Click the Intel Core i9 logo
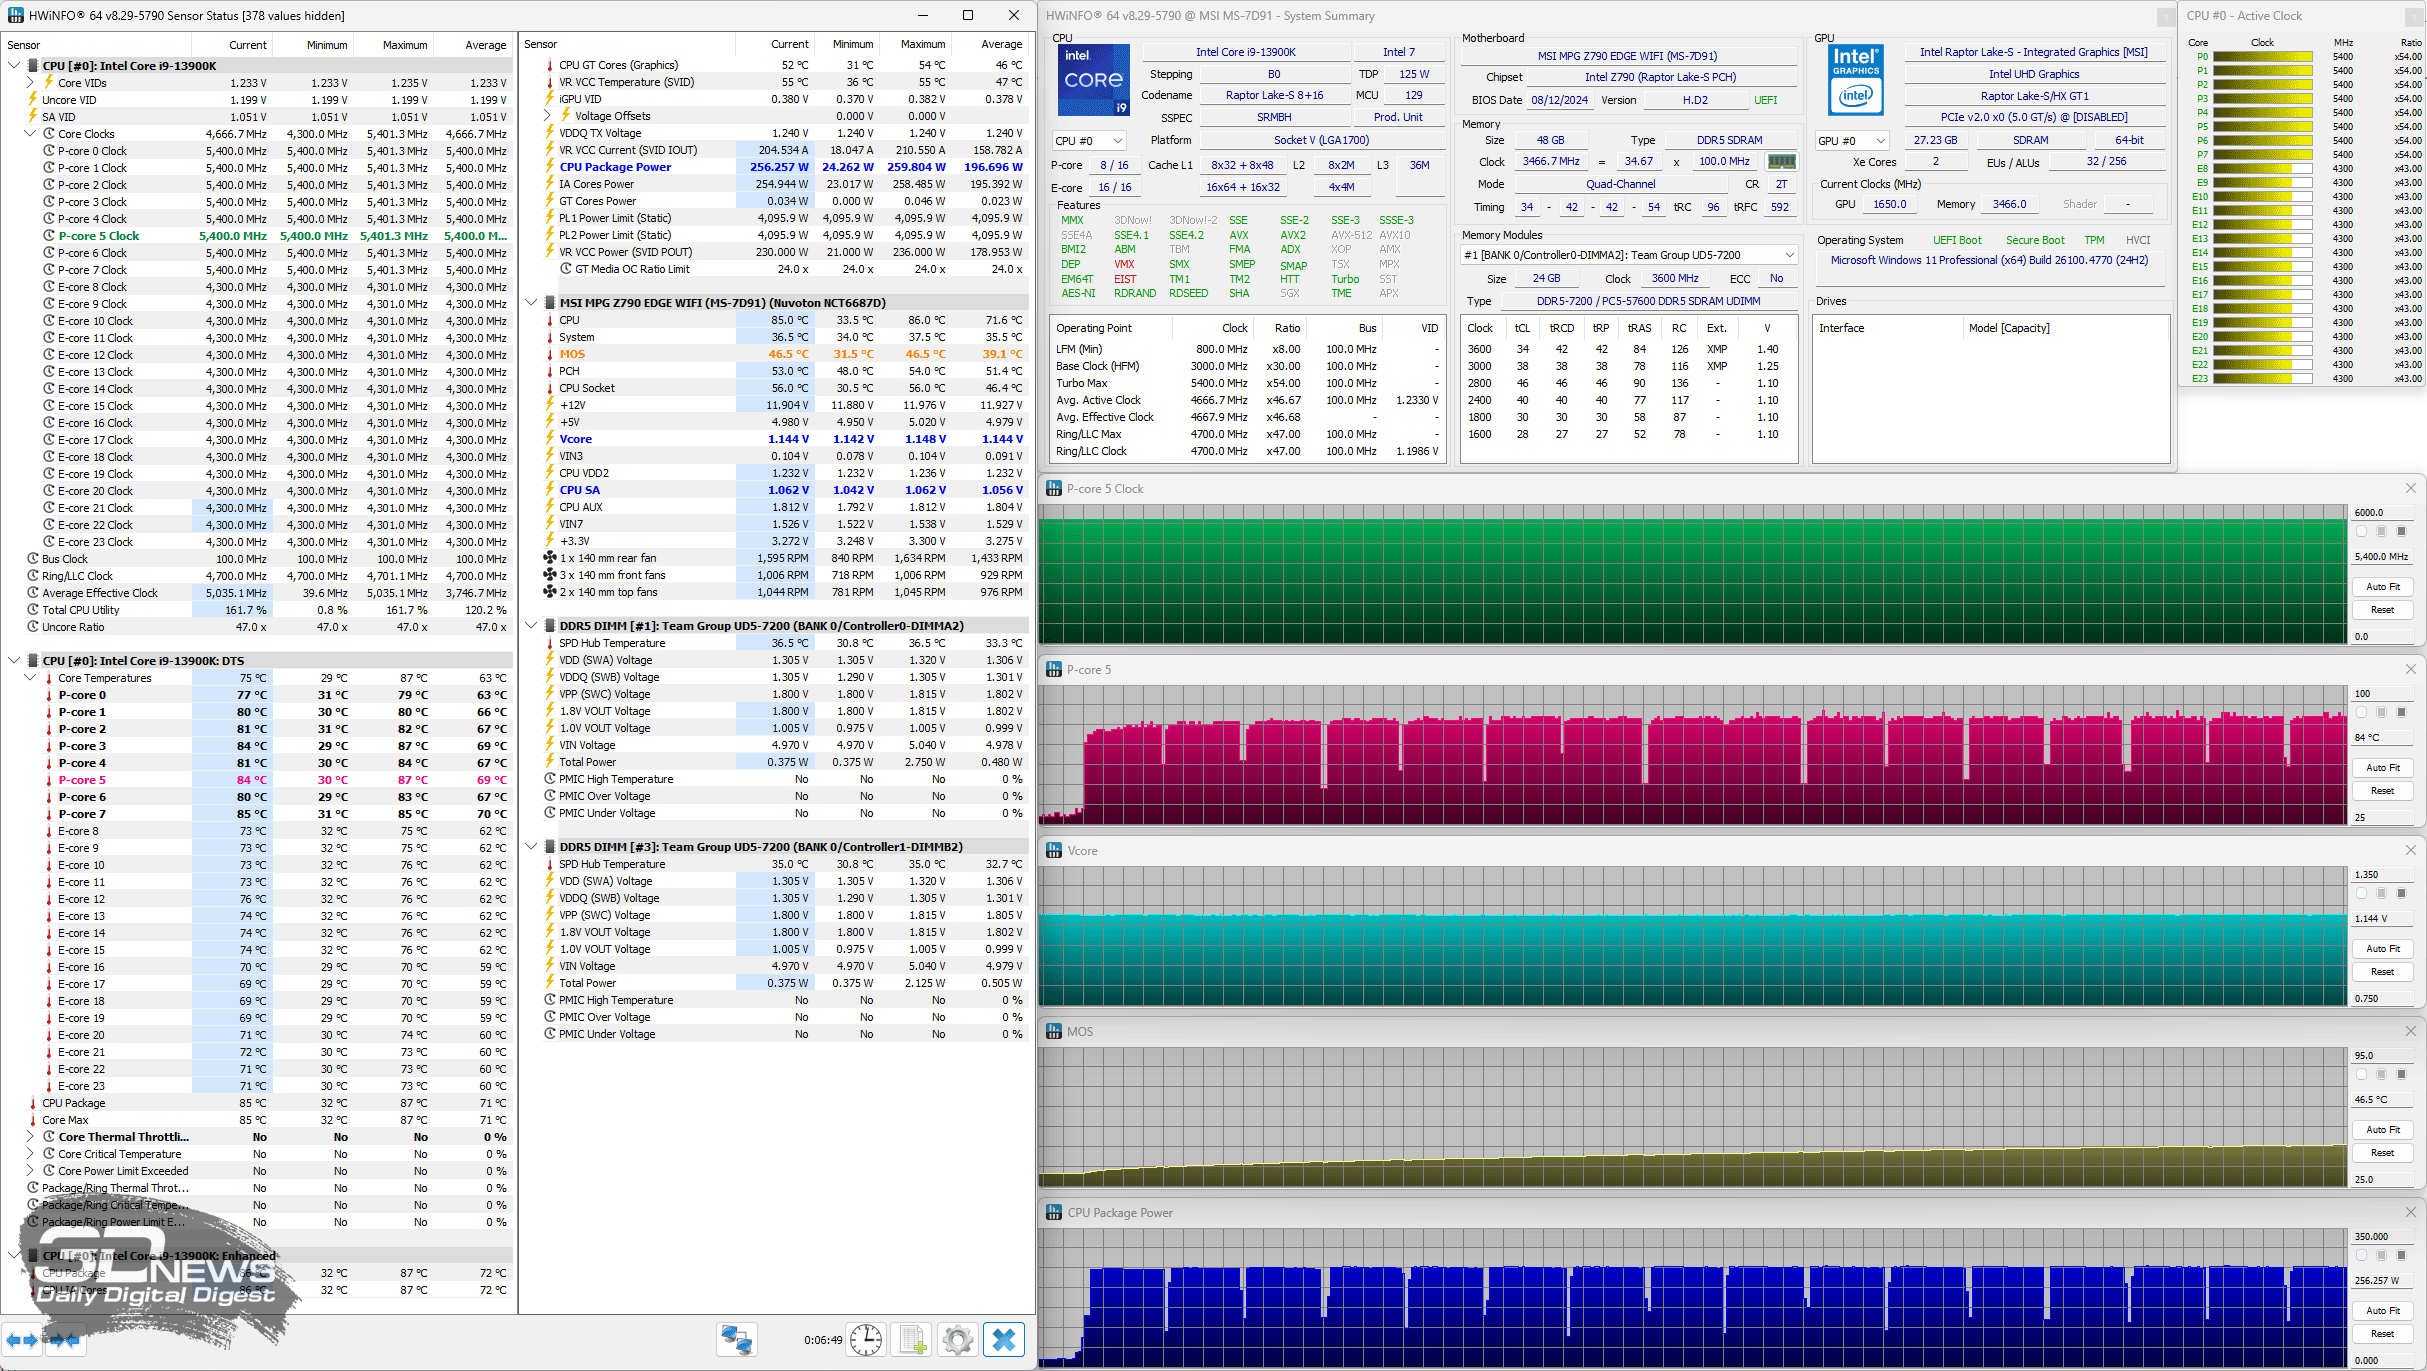This screenshot has height=1371, width=2427. click(x=1093, y=79)
